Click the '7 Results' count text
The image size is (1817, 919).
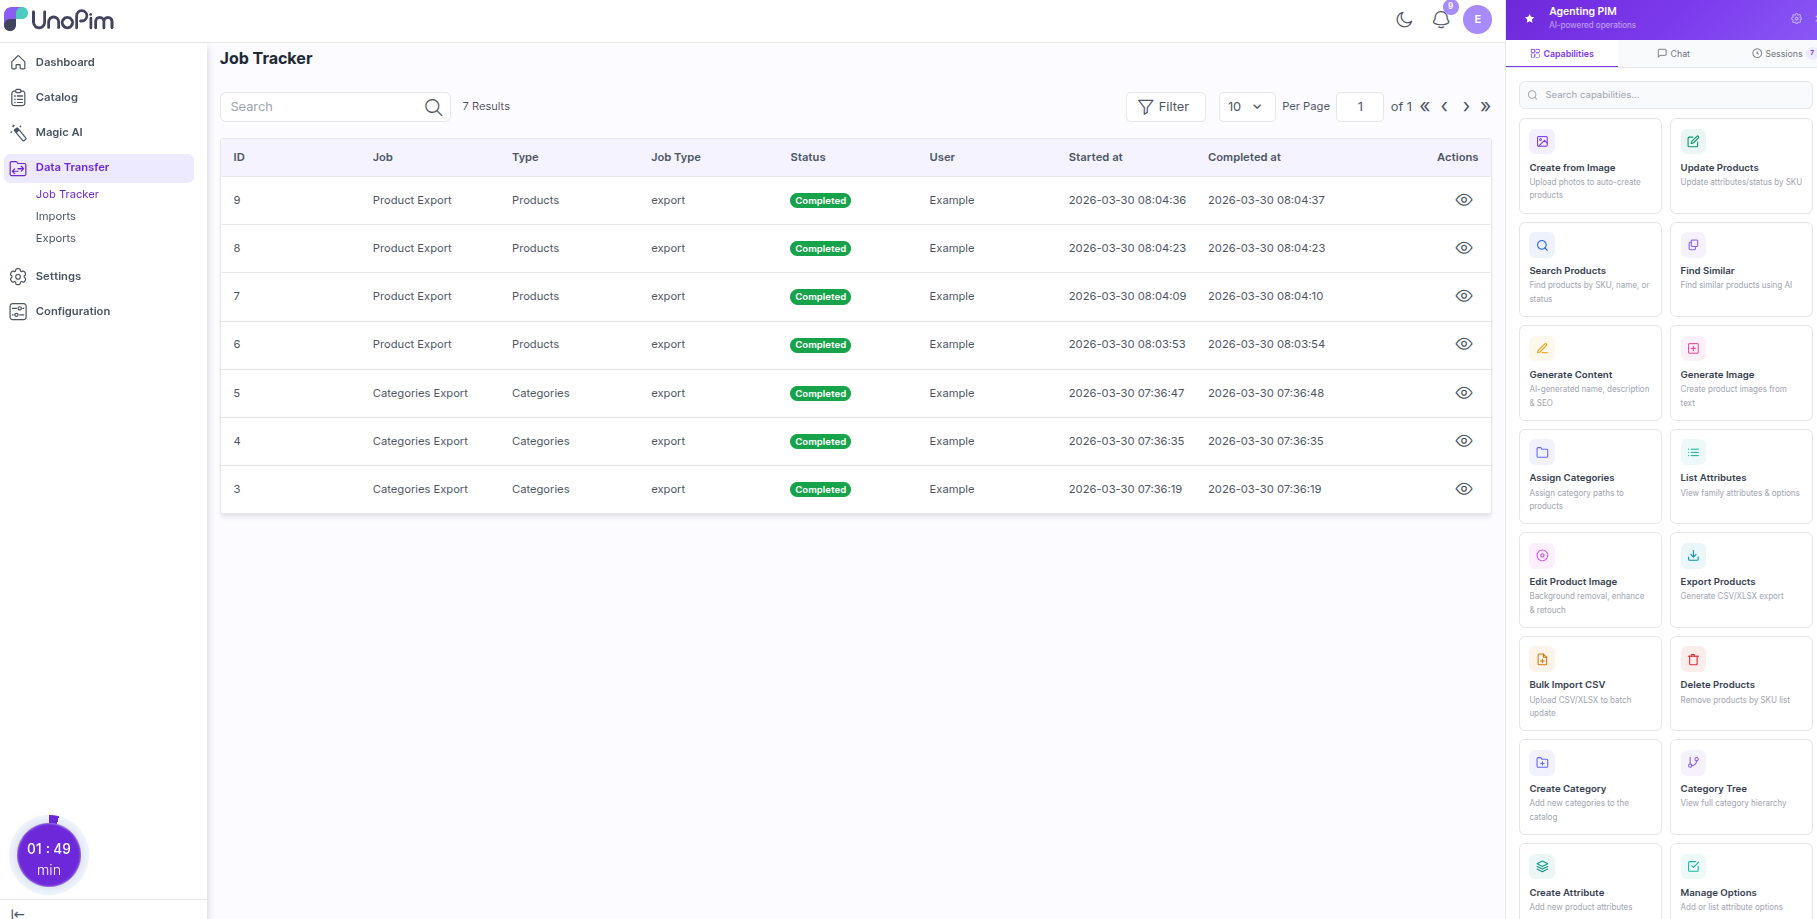(486, 106)
